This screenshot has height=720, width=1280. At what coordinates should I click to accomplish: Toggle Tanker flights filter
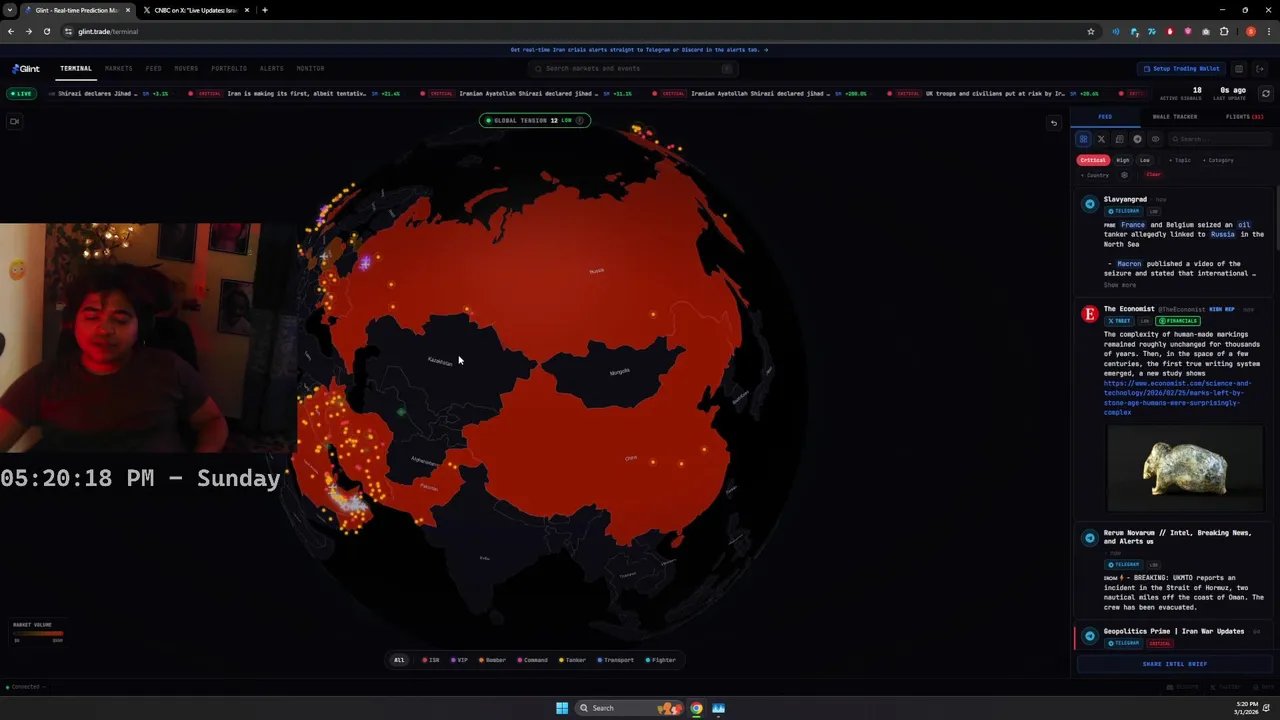573,660
